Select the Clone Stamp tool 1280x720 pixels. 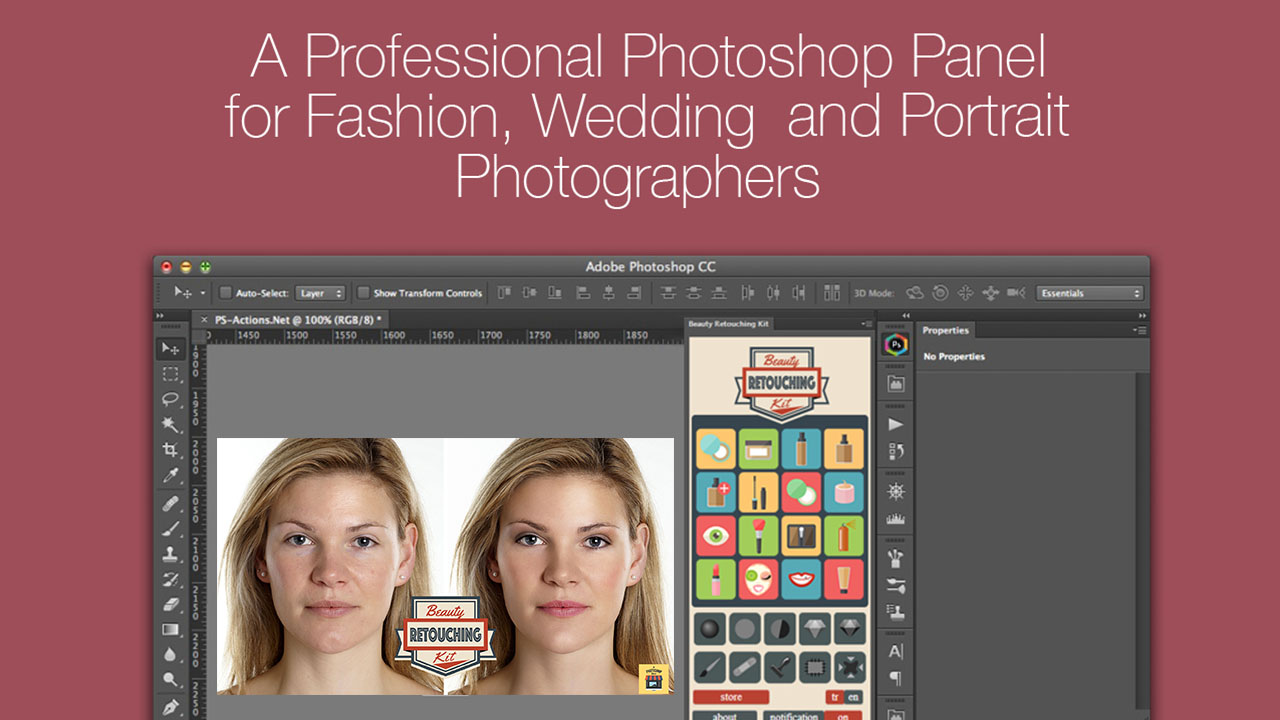click(171, 554)
